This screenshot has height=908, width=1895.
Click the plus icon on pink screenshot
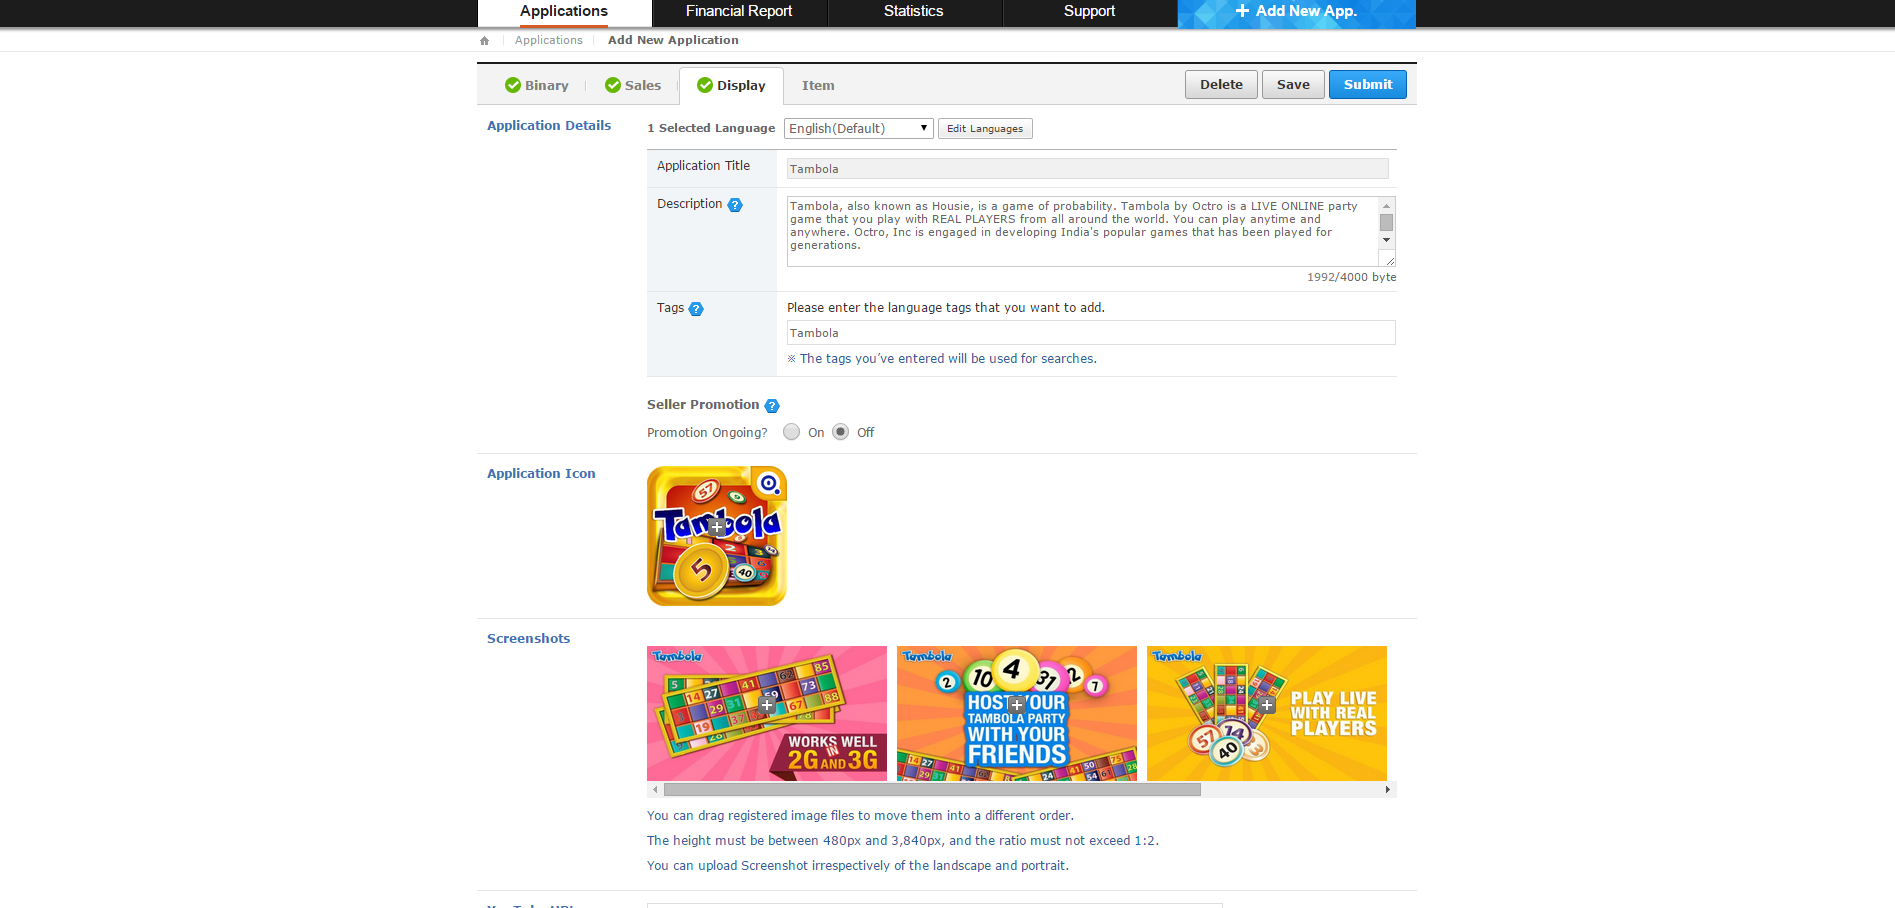767,705
